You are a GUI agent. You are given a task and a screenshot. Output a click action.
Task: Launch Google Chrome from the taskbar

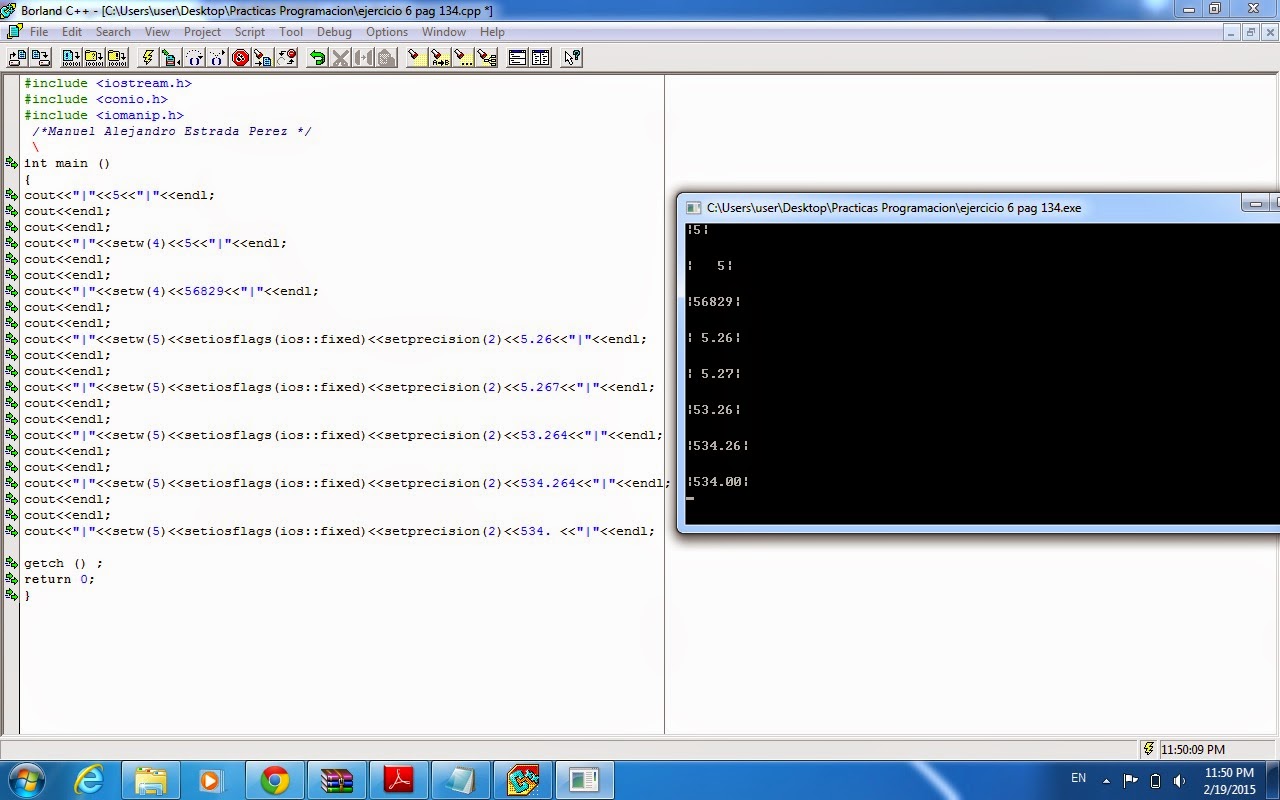pos(275,778)
